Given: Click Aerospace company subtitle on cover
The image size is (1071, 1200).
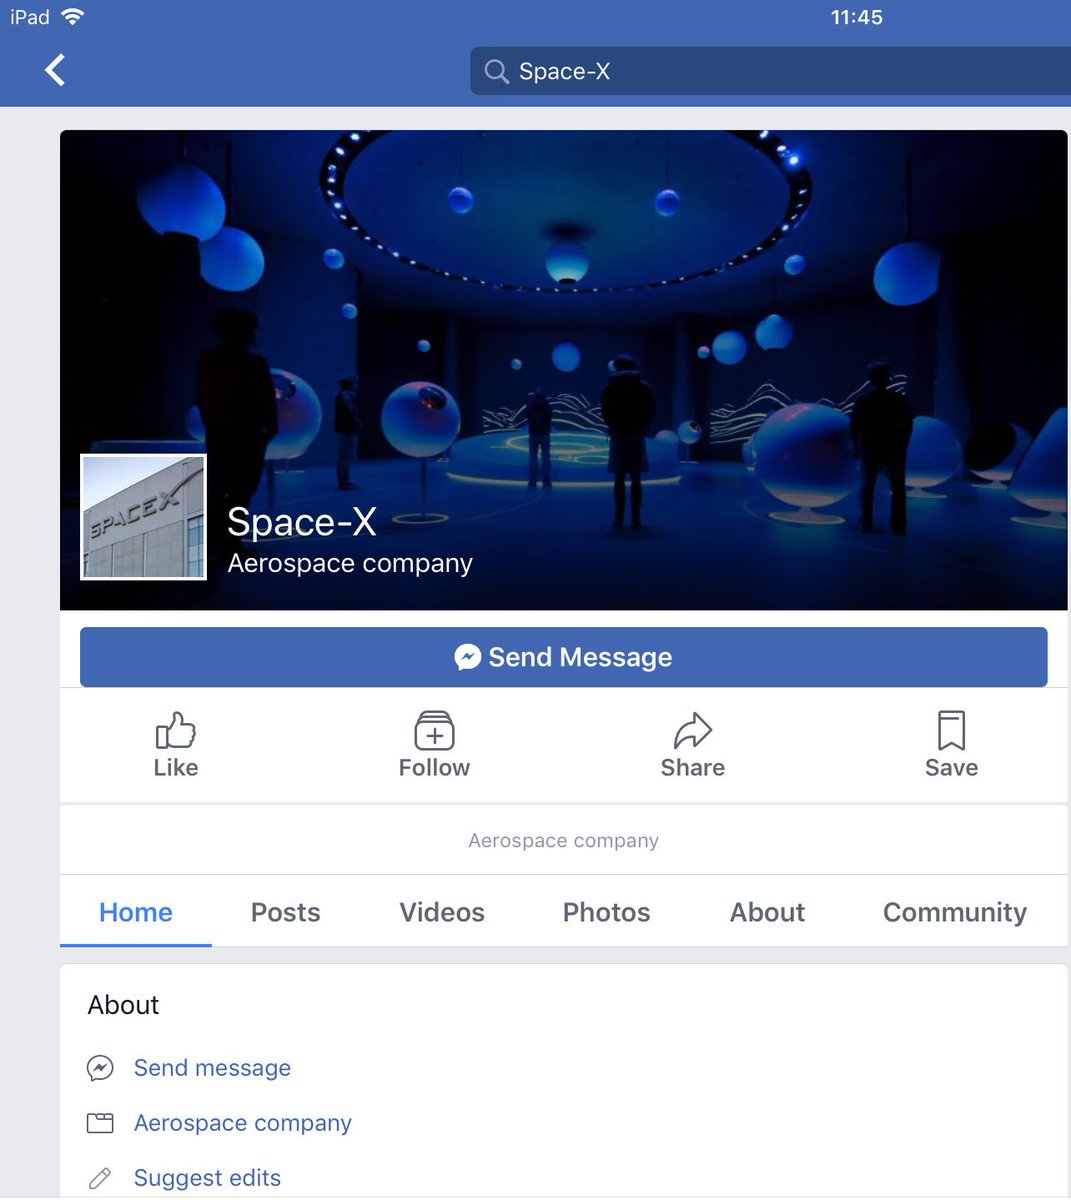Looking at the screenshot, I should (350, 564).
